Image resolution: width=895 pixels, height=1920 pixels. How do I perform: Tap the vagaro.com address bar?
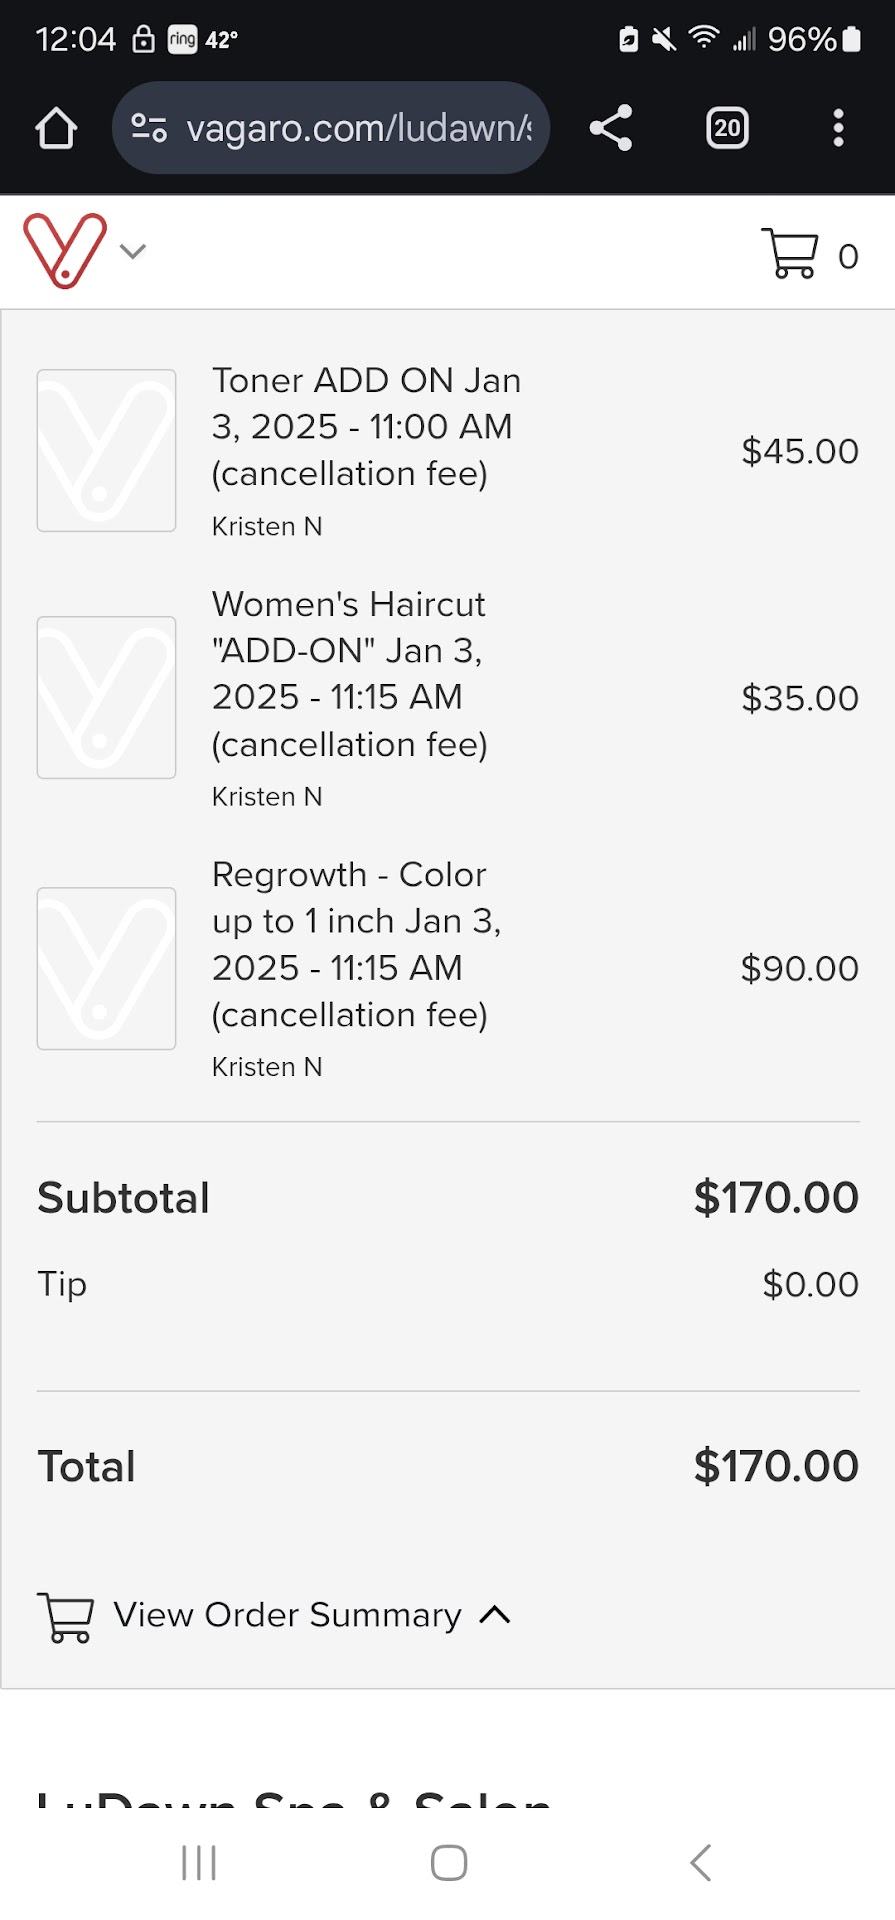tap(358, 128)
